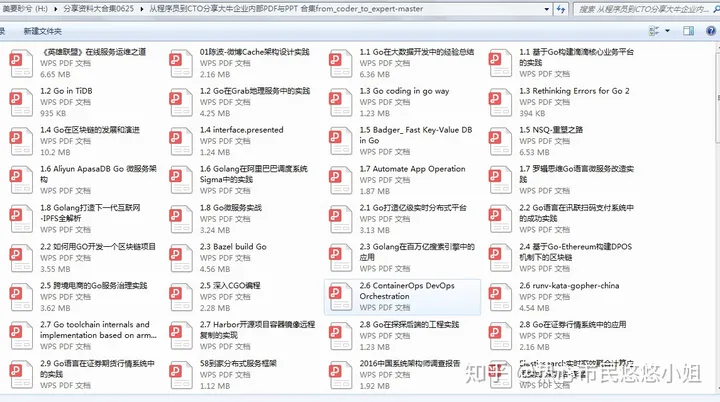Click icon of 2.6 runv-kata-gopher-china
The image size is (720, 402).
(501, 297)
